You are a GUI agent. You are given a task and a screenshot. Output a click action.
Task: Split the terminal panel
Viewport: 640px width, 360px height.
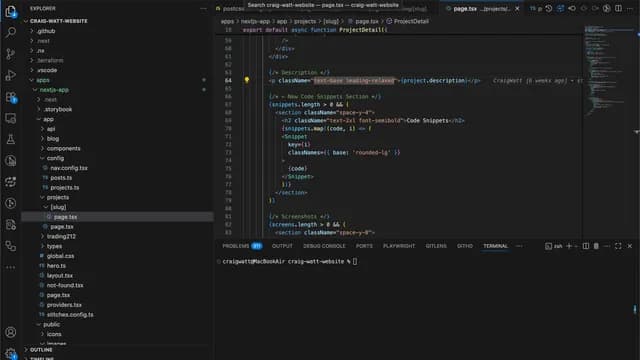click(586, 246)
